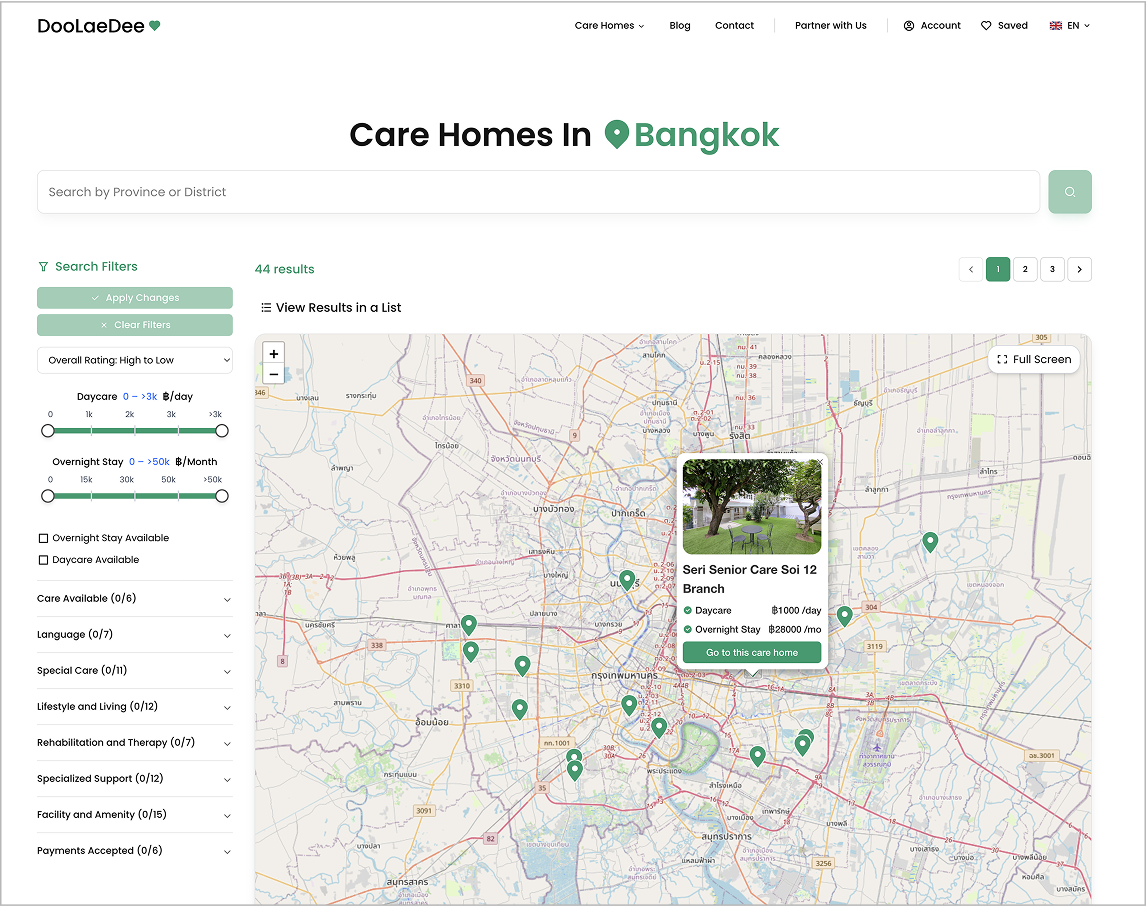Switch to View Results in a List
The height and width of the screenshot is (906, 1146).
pos(331,308)
